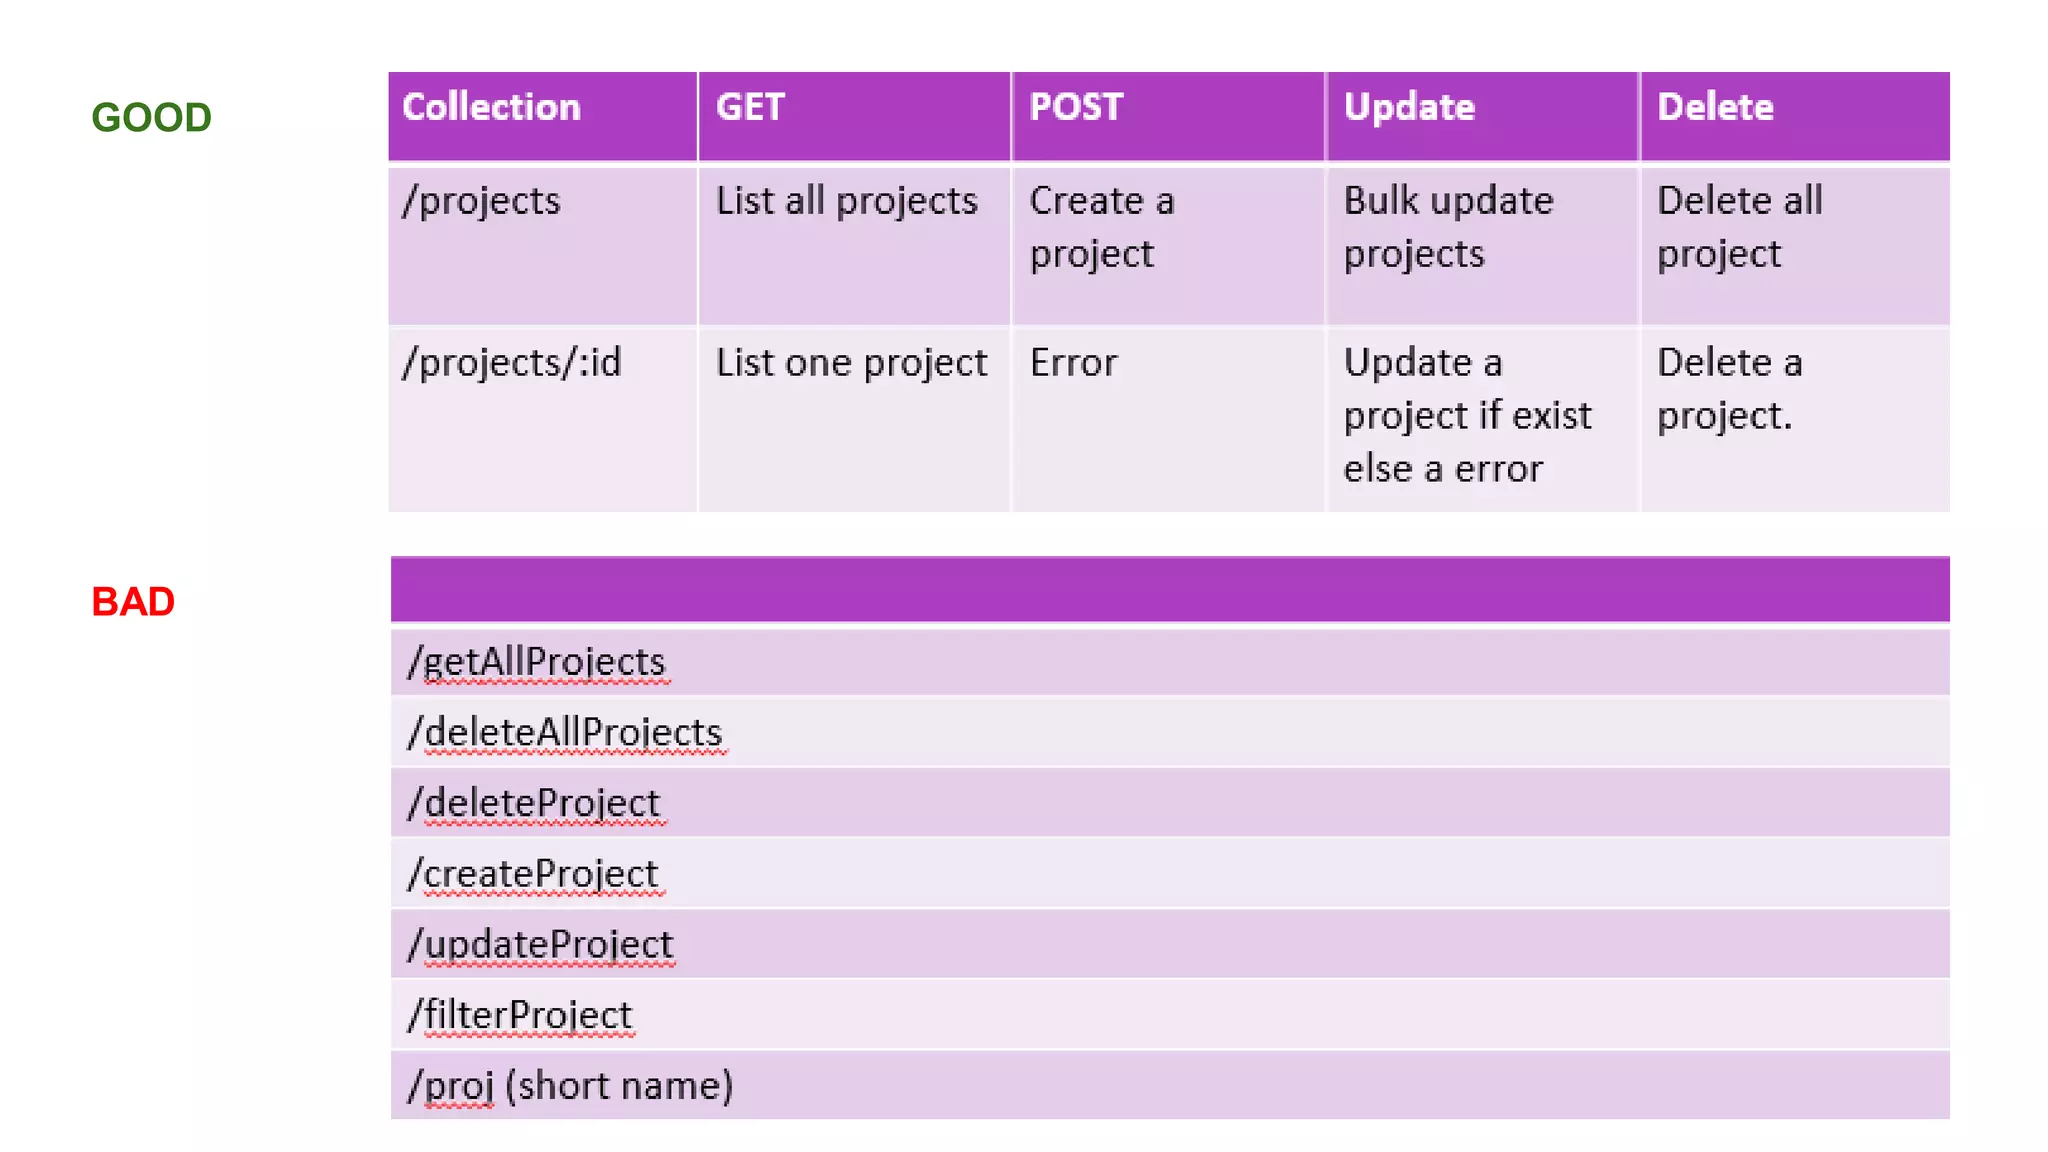
Task: Select the "List one project" cell
Action: click(x=851, y=363)
